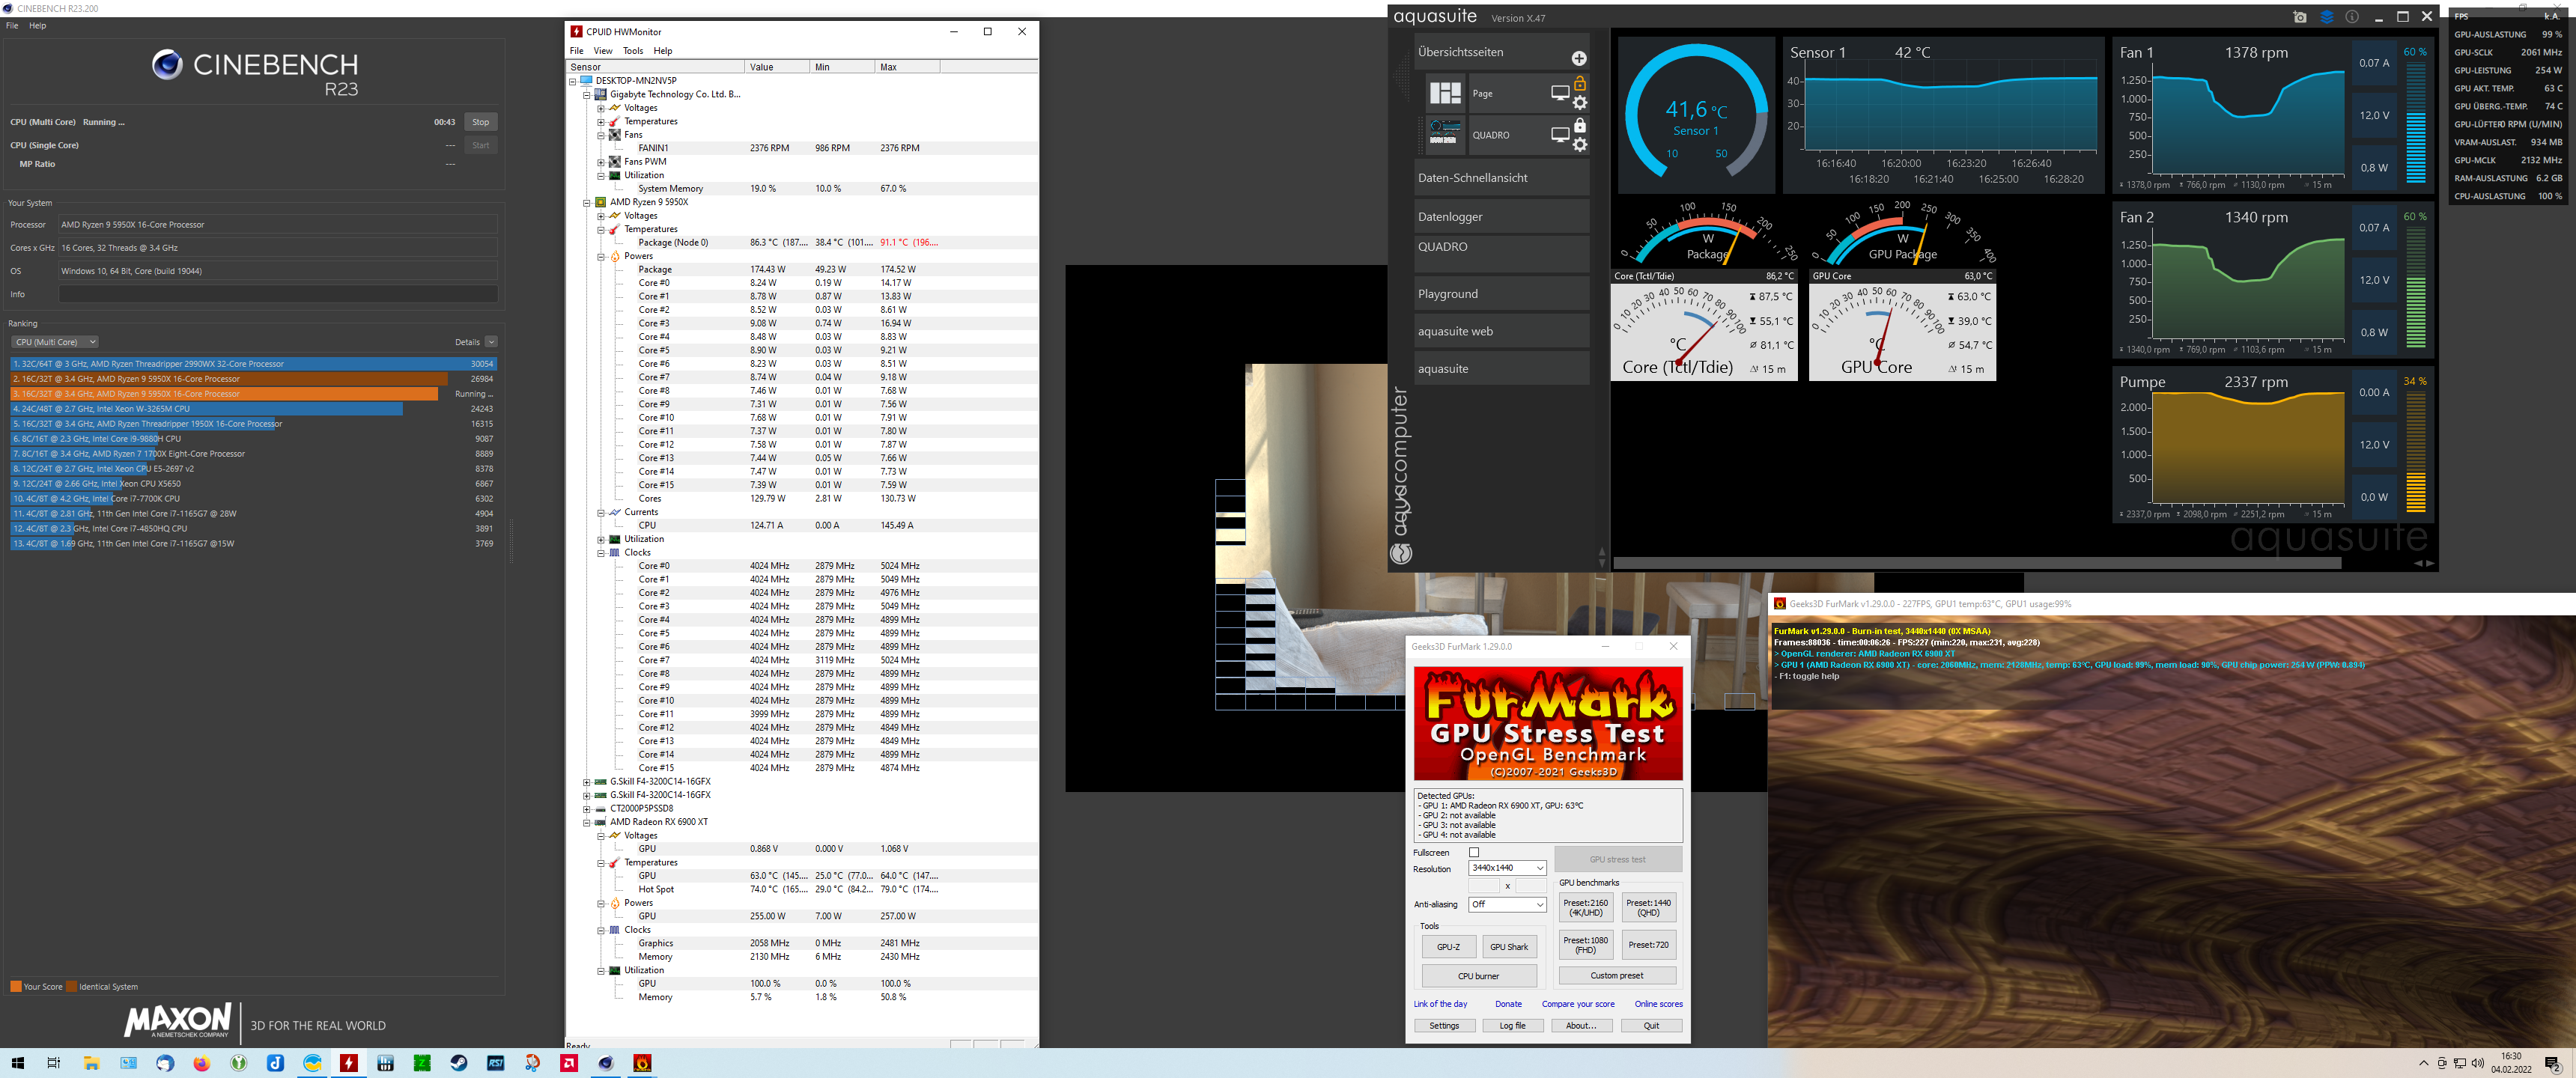Collapse the AMD Ryzen 9 5950X tree node
2576x1078 pixels.
(587, 202)
